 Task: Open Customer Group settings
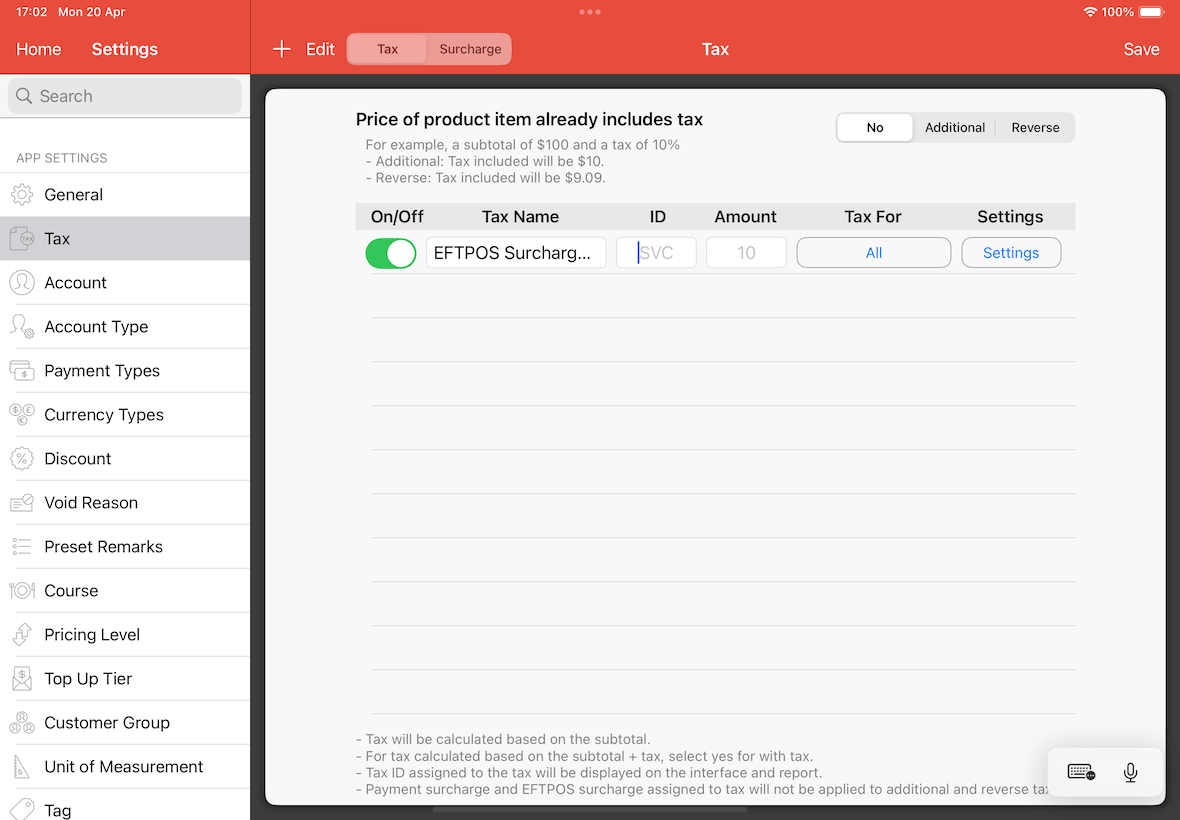pyautogui.click(x=125, y=723)
